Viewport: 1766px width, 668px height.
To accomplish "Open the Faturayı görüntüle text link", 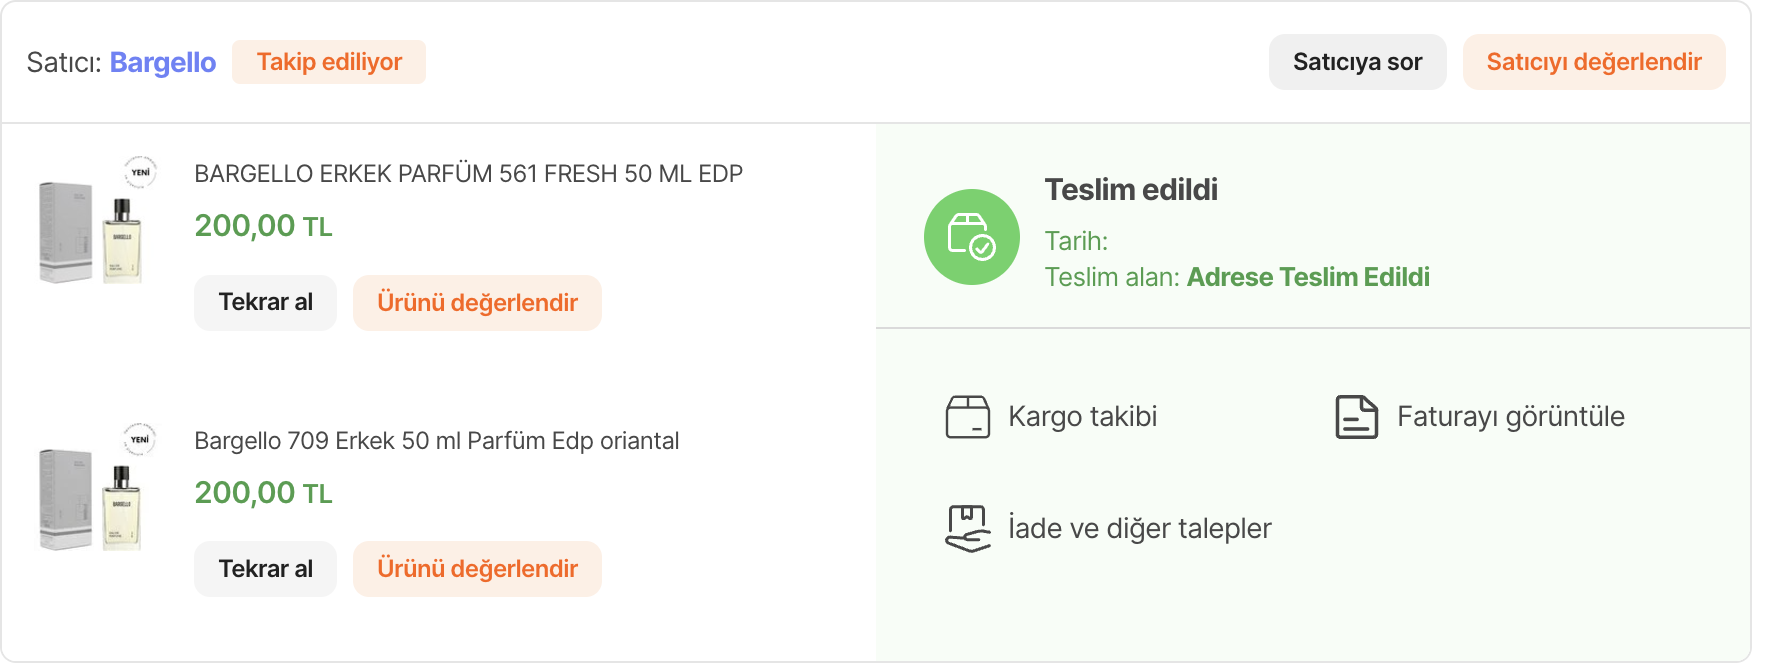I will [1510, 417].
